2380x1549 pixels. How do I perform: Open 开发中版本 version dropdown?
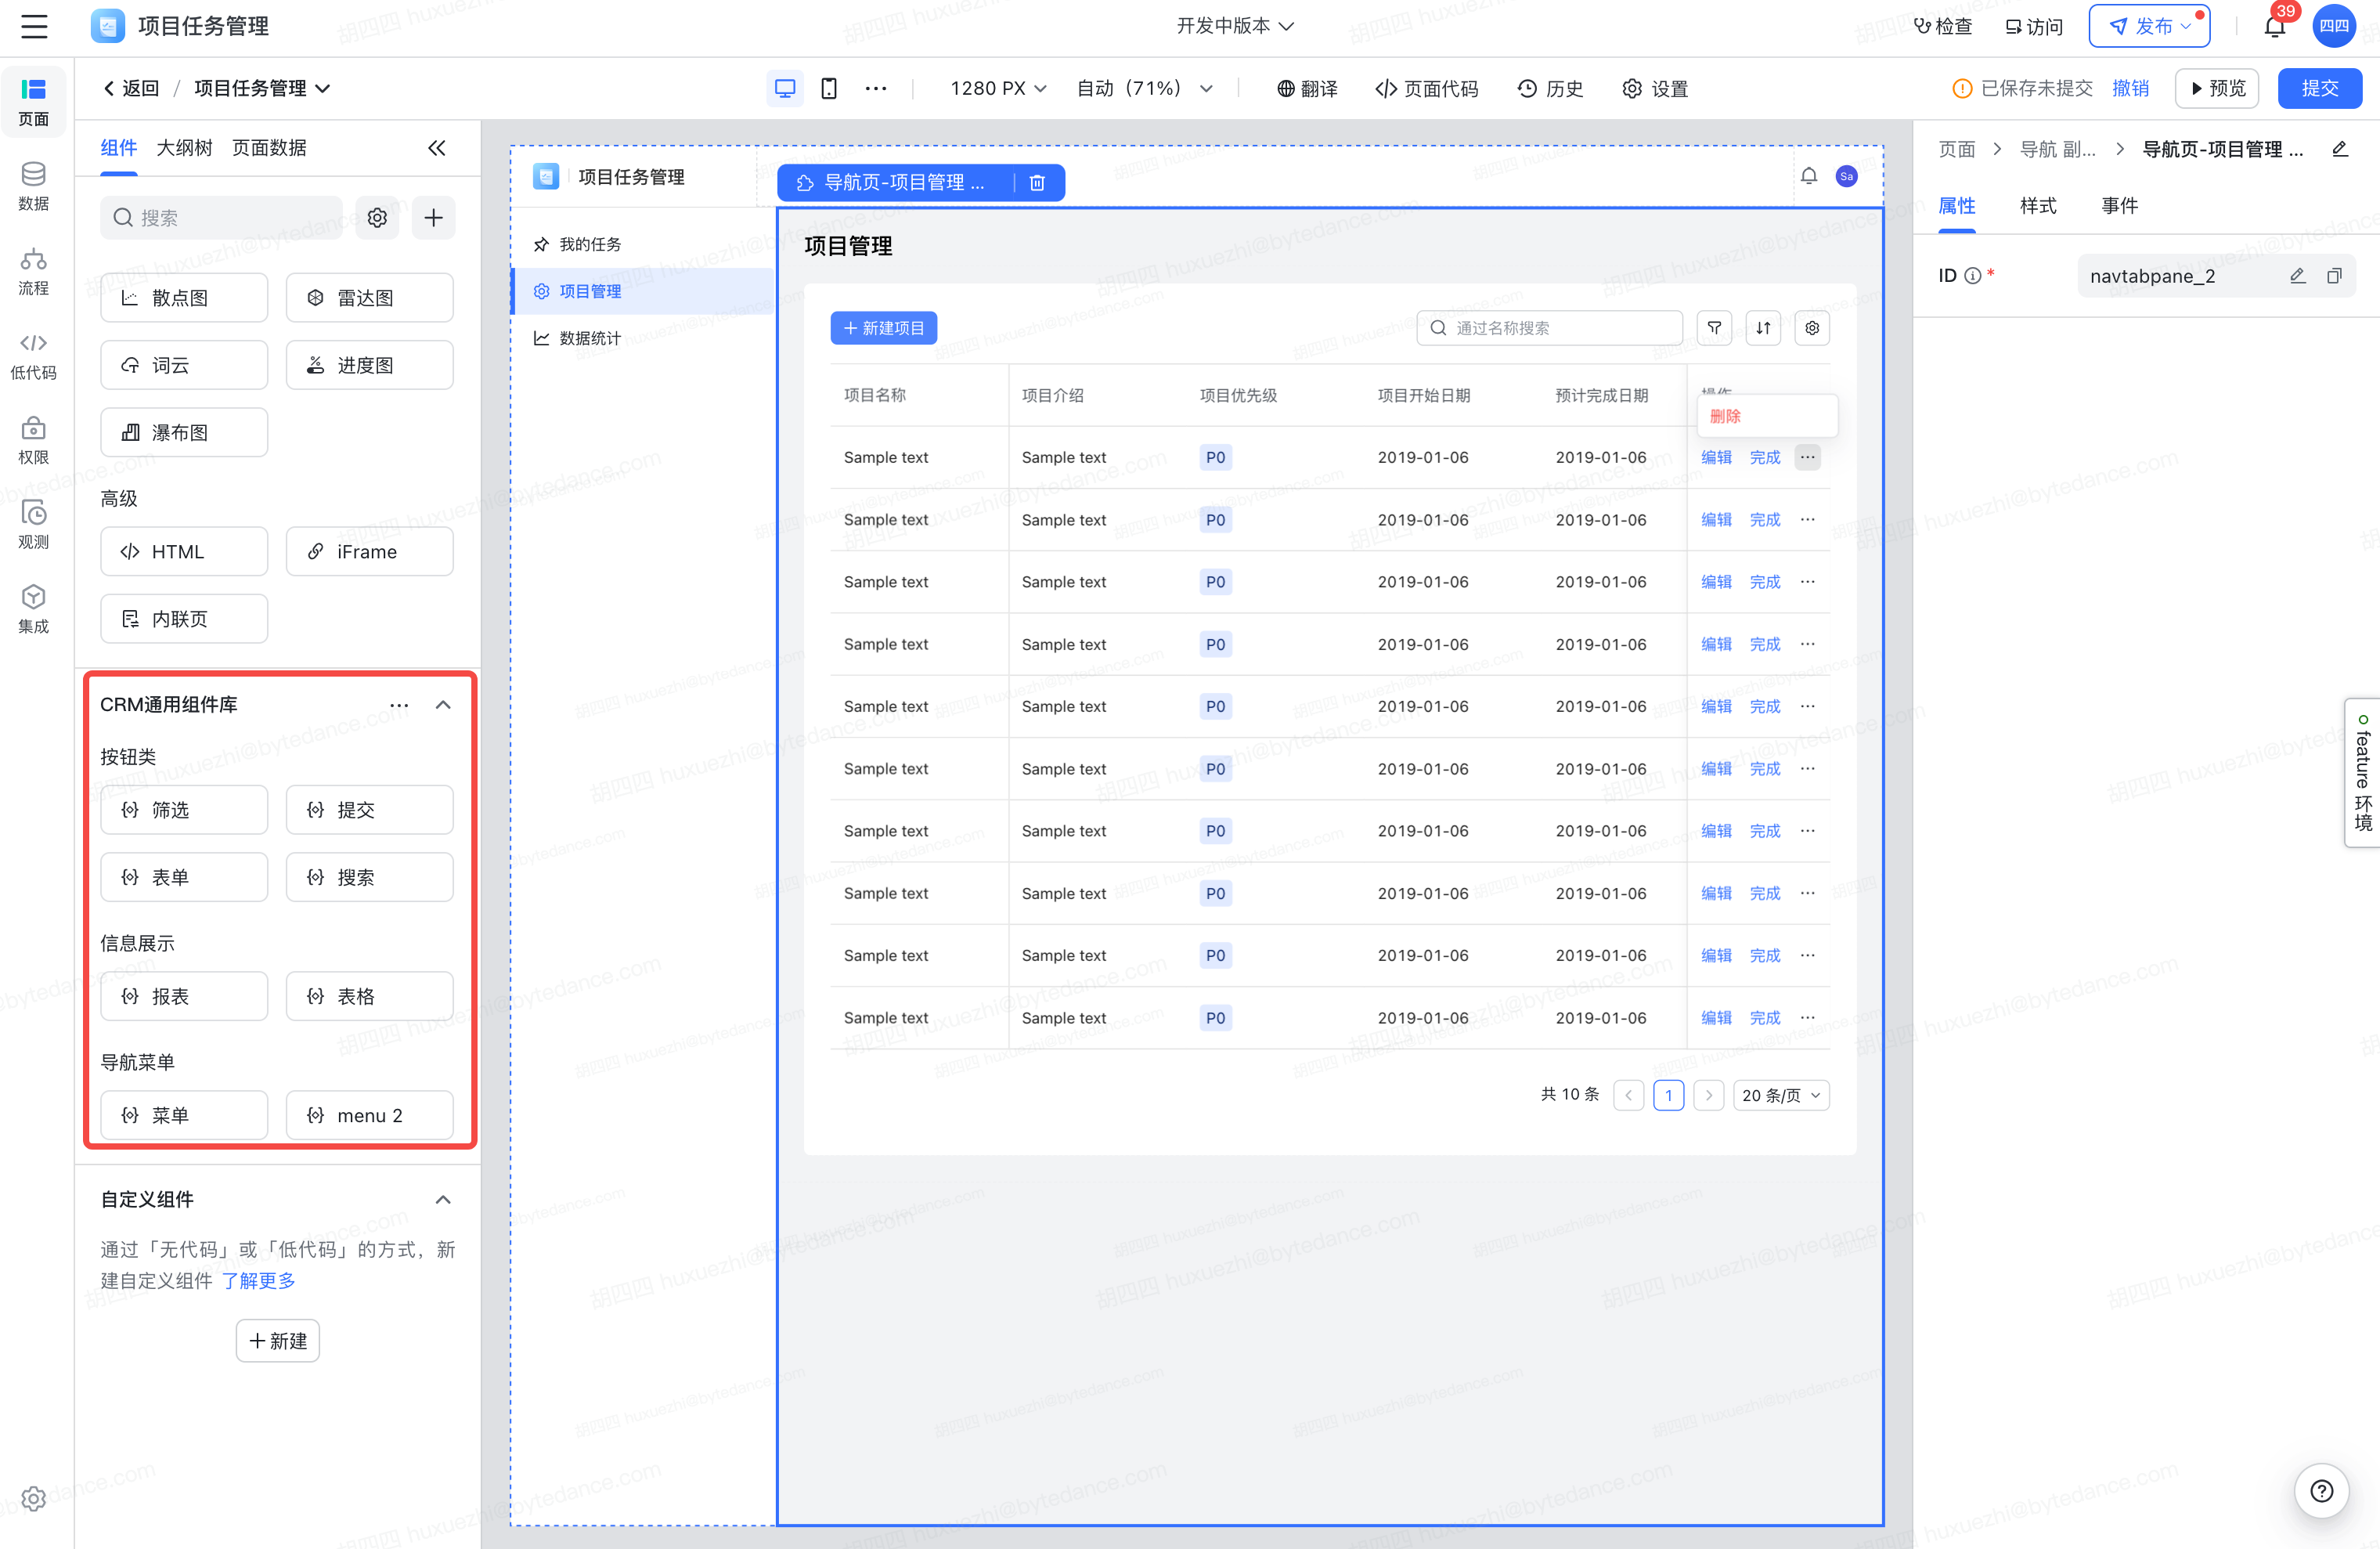point(1235,26)
